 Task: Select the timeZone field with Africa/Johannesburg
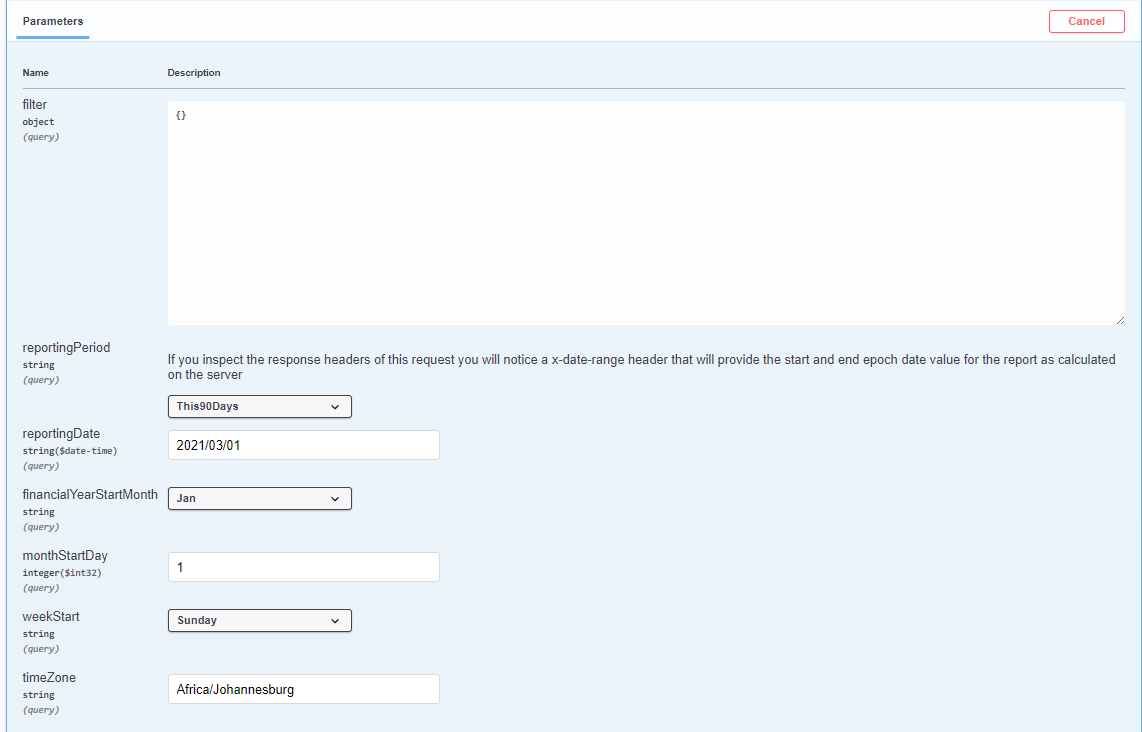tap(303, 689)
